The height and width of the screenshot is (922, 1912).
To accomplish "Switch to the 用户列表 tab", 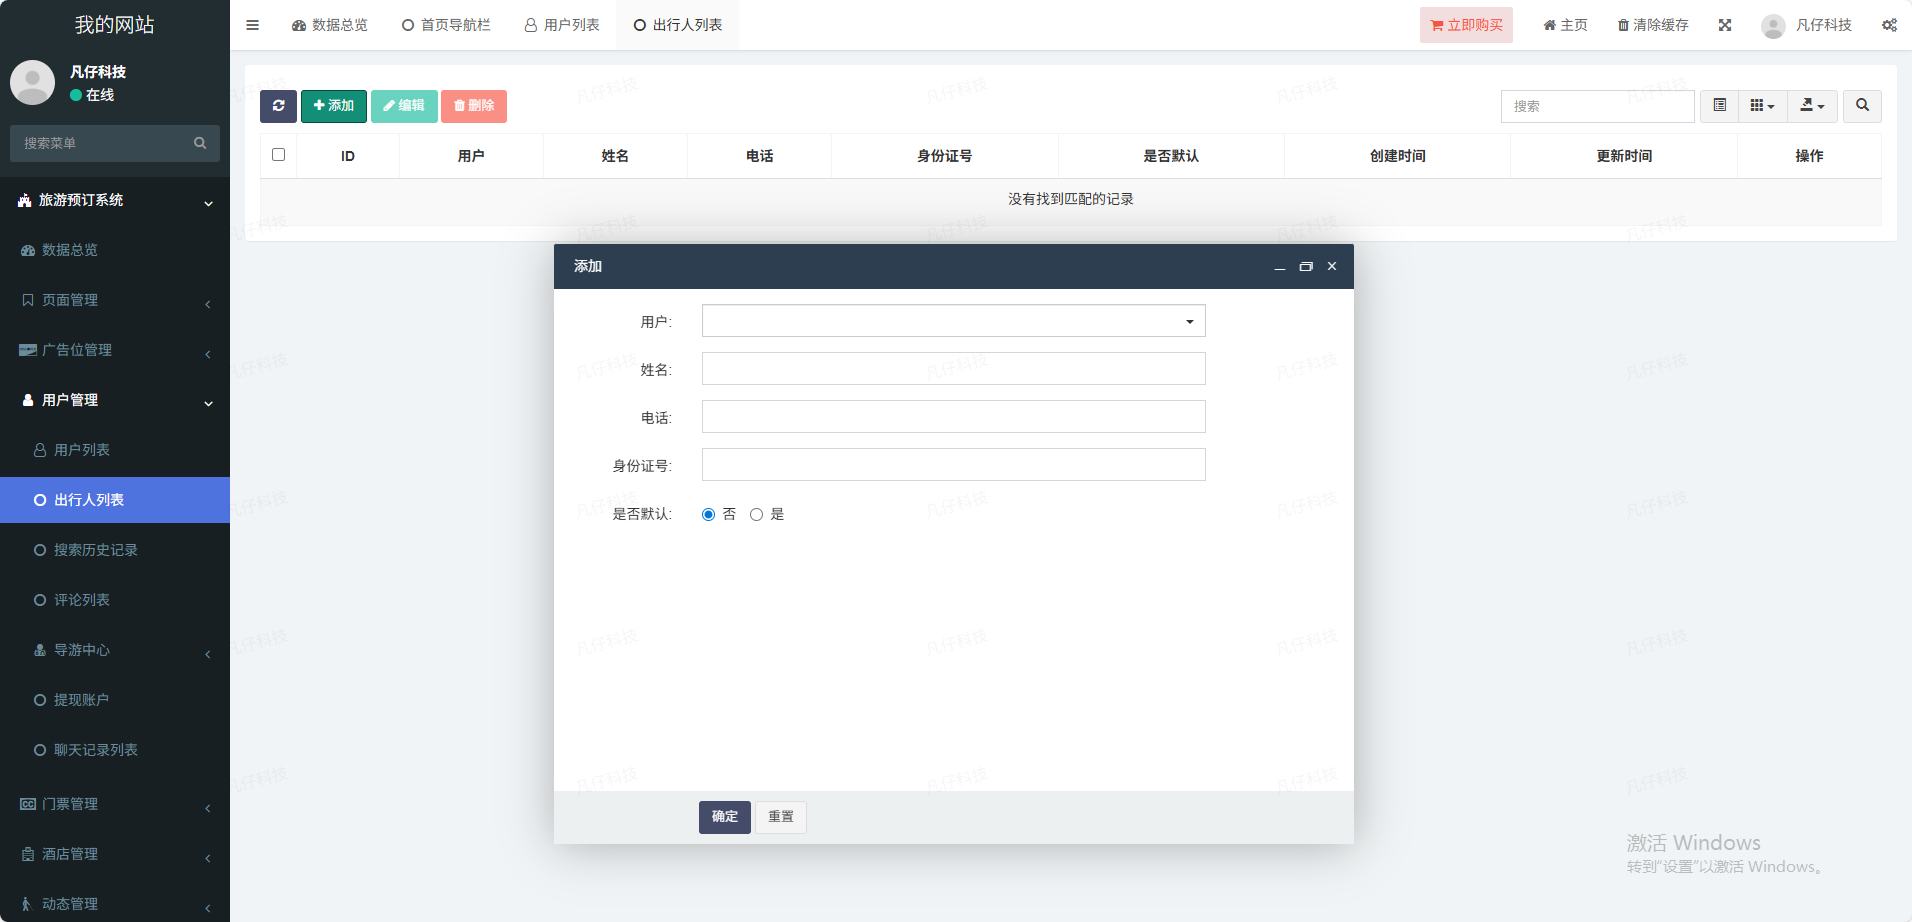I will (x=562, y=25).
